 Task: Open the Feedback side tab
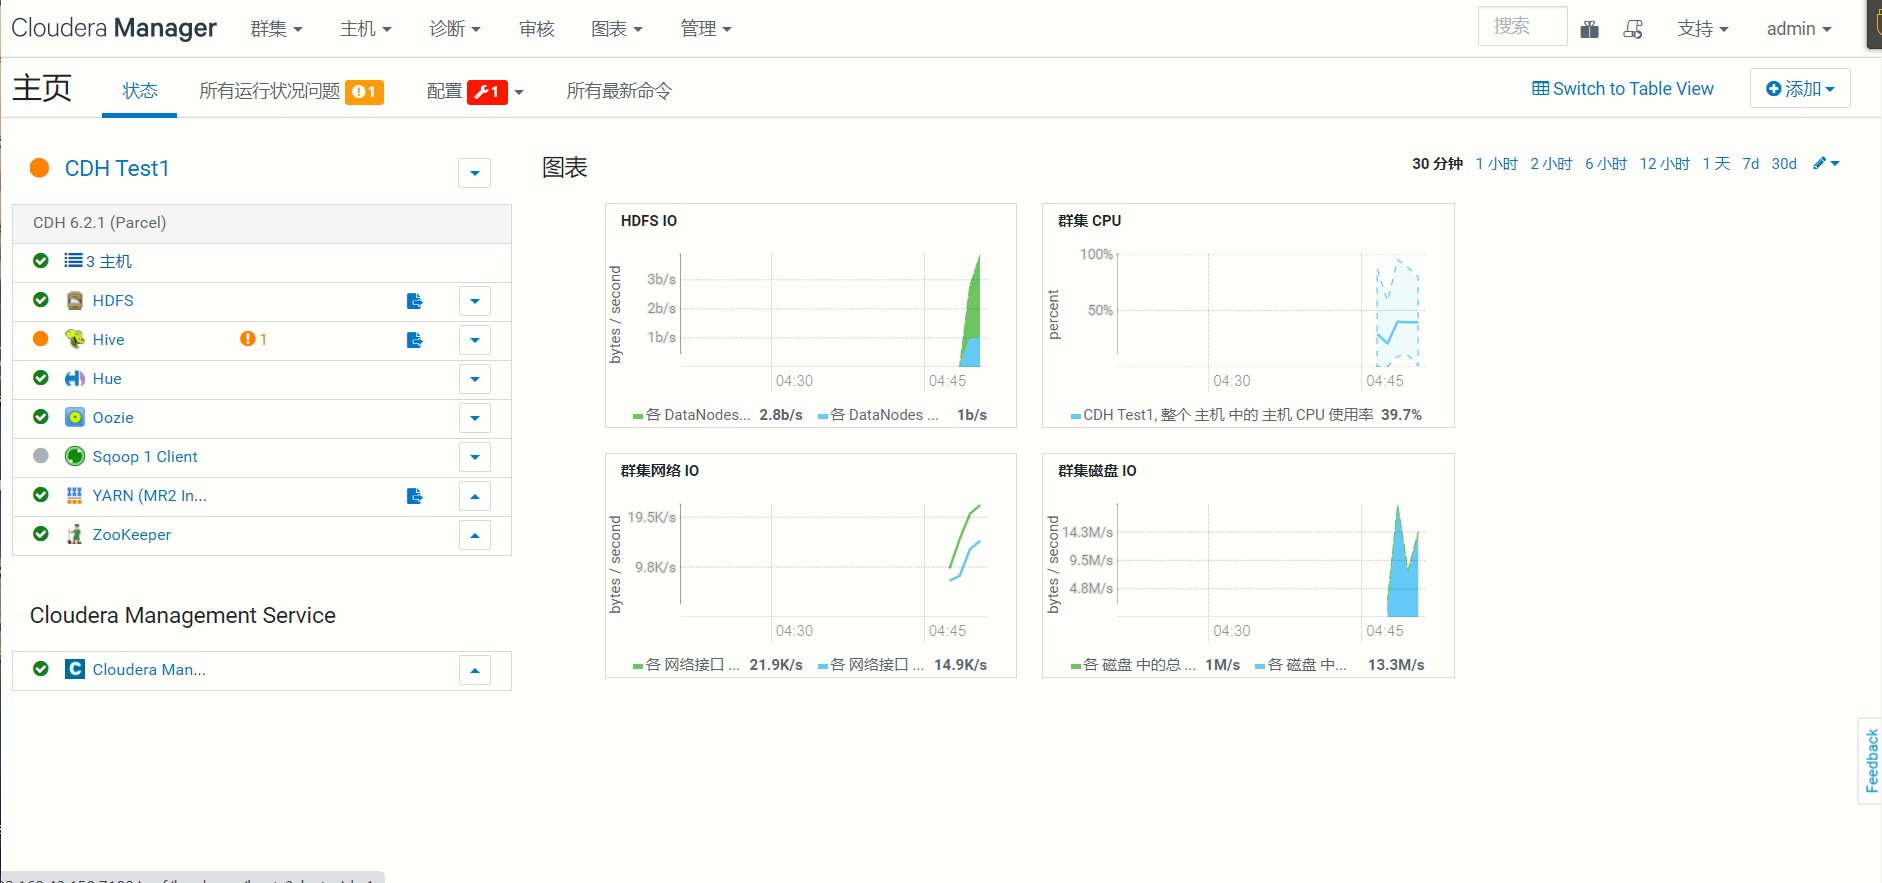point(1871,761)
